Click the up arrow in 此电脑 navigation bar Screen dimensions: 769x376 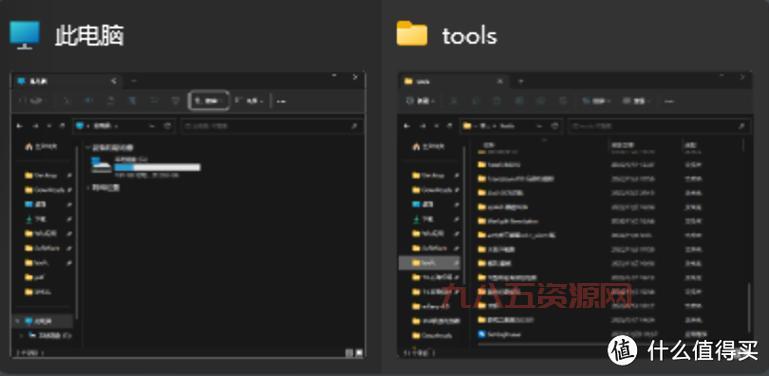click(x=62, y=126)
